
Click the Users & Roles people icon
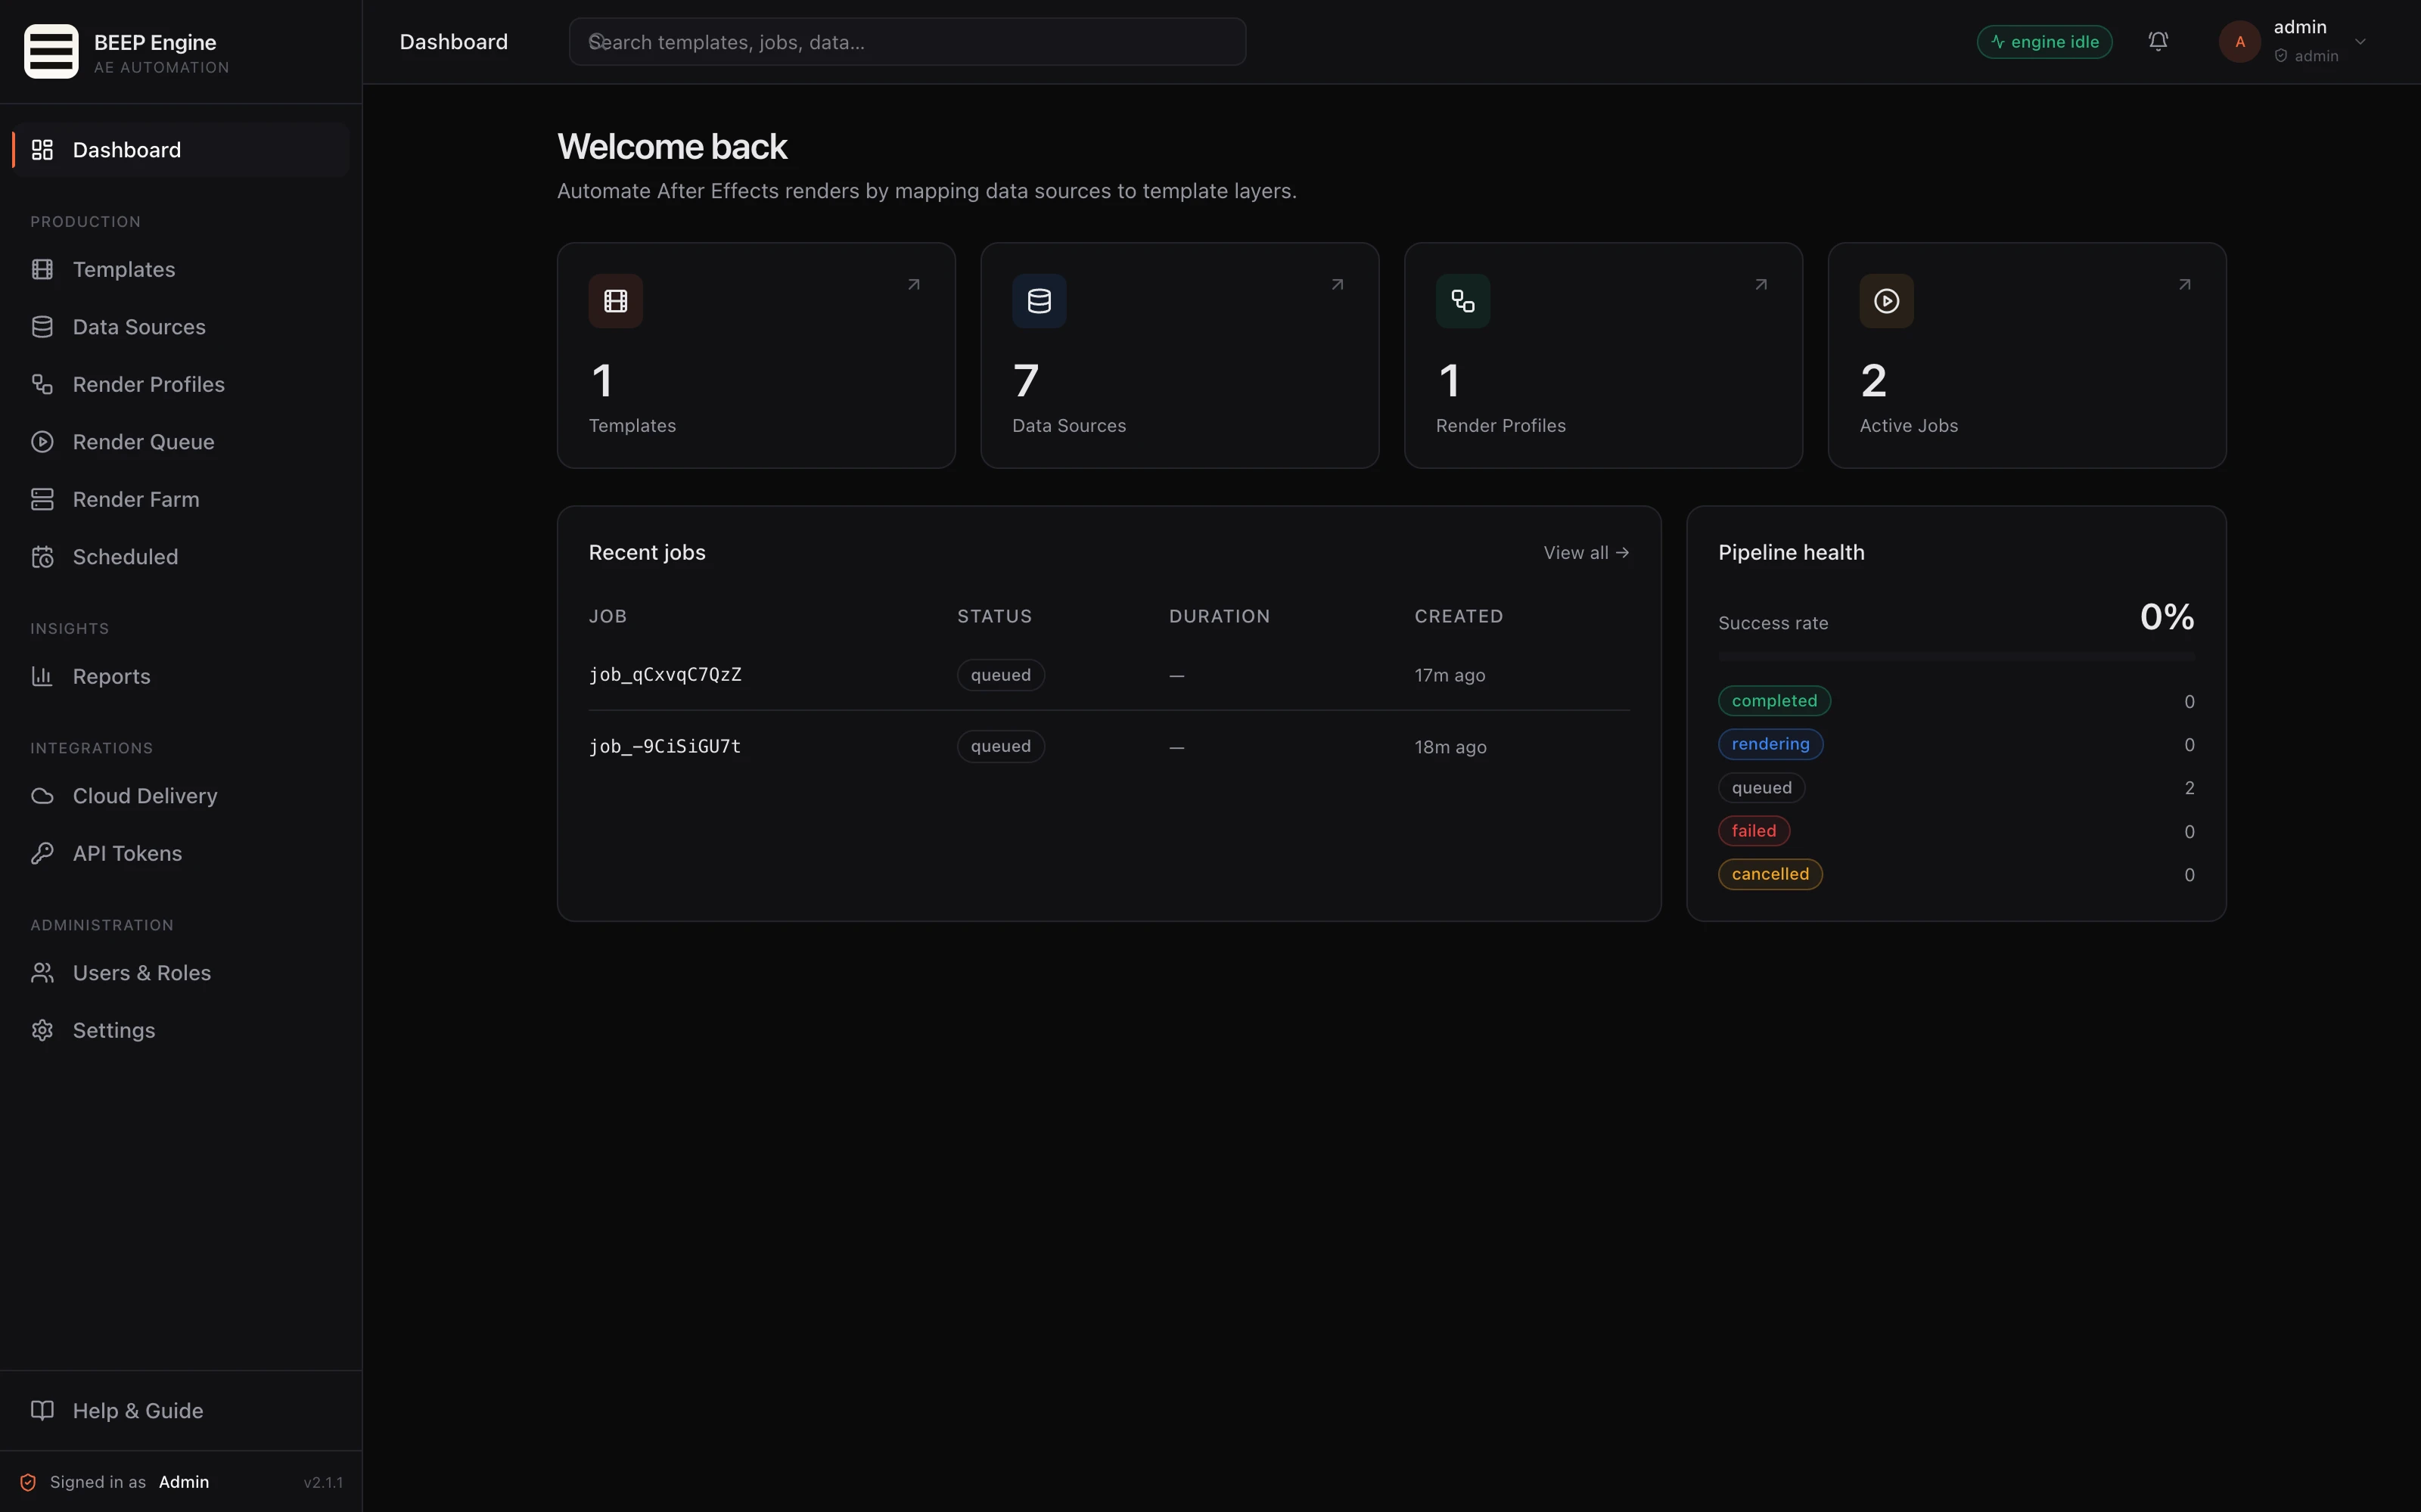tap(42, 973)
